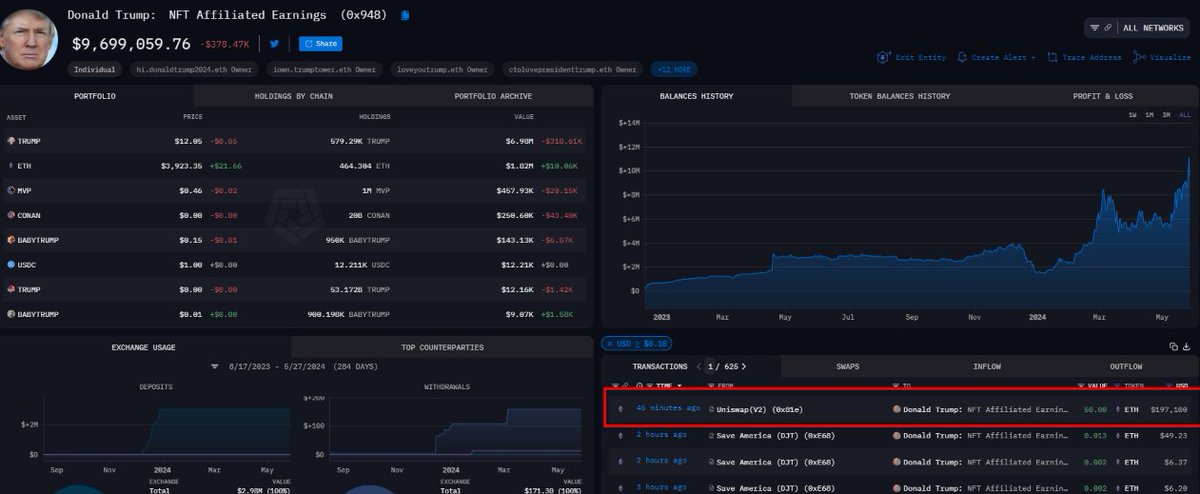Click the Individual tag chip
Image resolution: width=1200 pixels, height=494 pixels.
coord(96,70)
